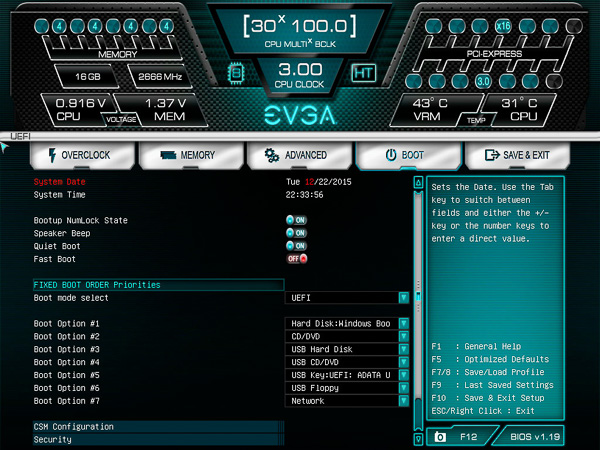This screenshot has height=450, width=600.
Task: Toggle Bootup NumLock State switch
Action: (297, 220)
